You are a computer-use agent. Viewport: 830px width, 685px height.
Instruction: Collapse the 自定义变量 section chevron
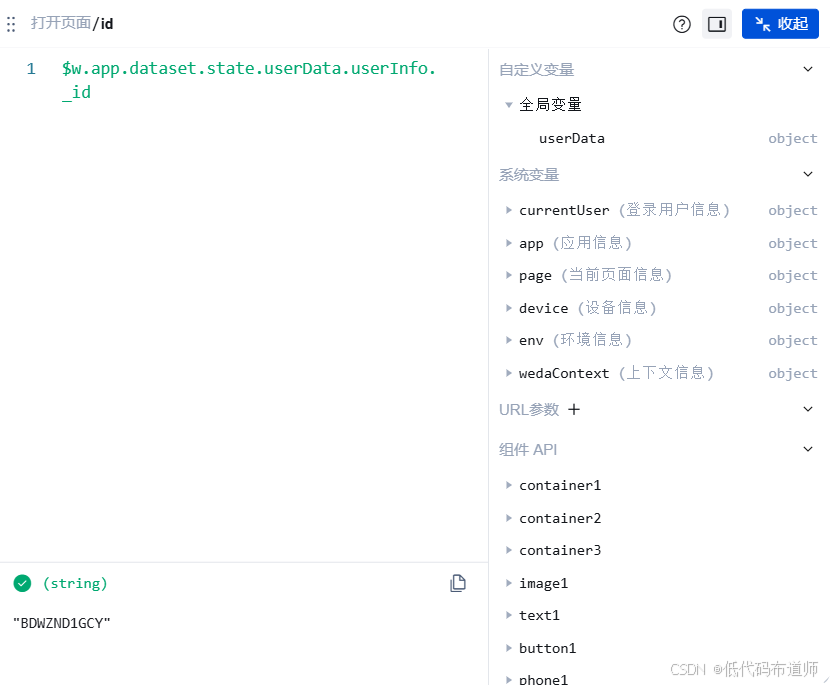tap(808, 69)
